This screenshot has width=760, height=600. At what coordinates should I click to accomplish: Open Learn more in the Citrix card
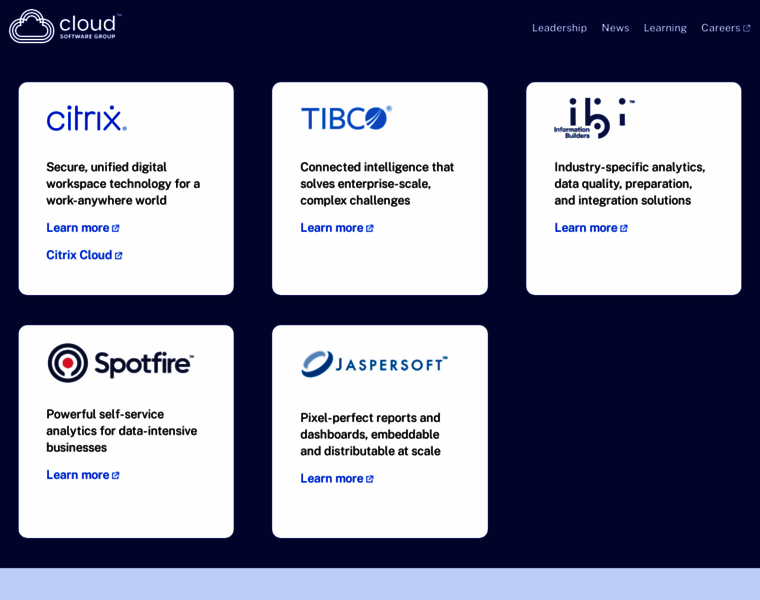(82, 228)
